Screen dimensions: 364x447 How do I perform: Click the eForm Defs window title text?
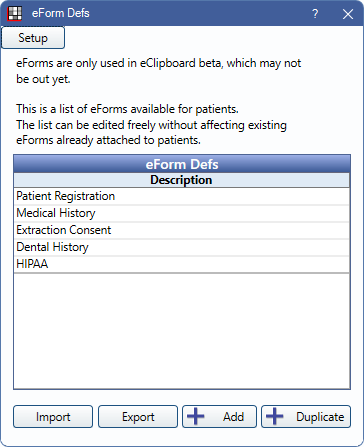pyautogui.click(x=61, y=13)
